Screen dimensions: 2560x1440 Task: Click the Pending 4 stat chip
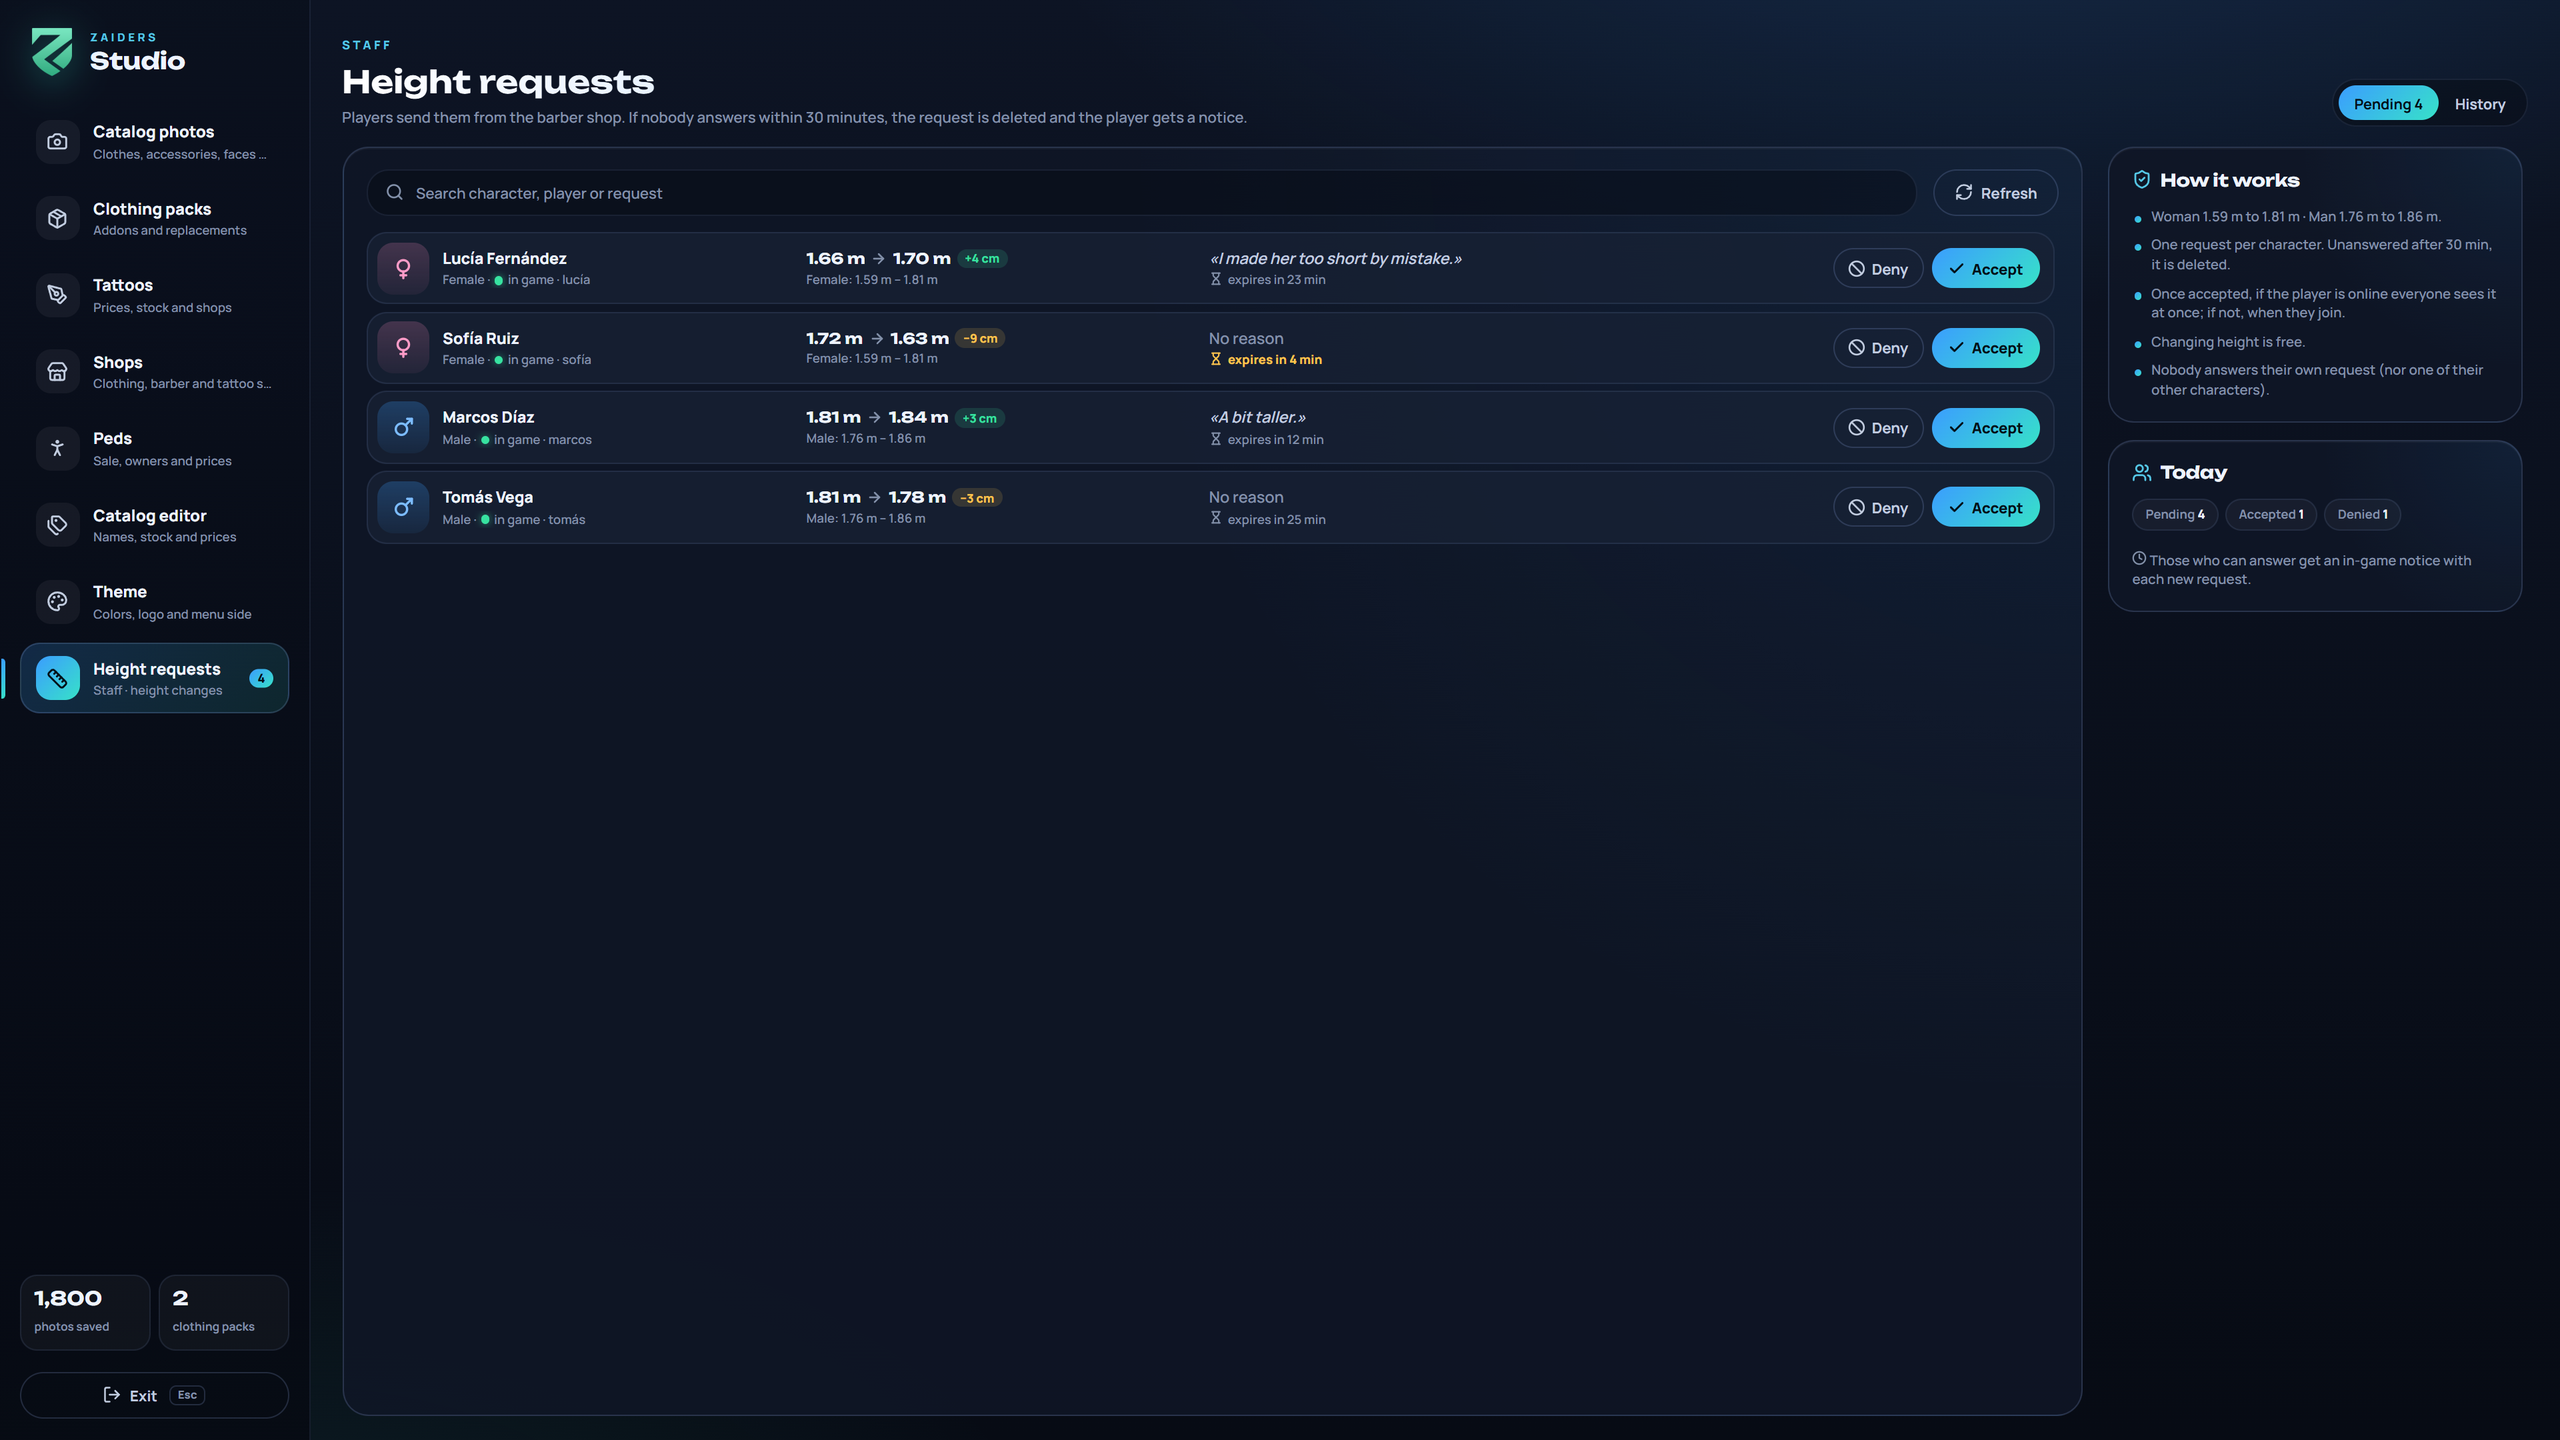click(2174, 514)
